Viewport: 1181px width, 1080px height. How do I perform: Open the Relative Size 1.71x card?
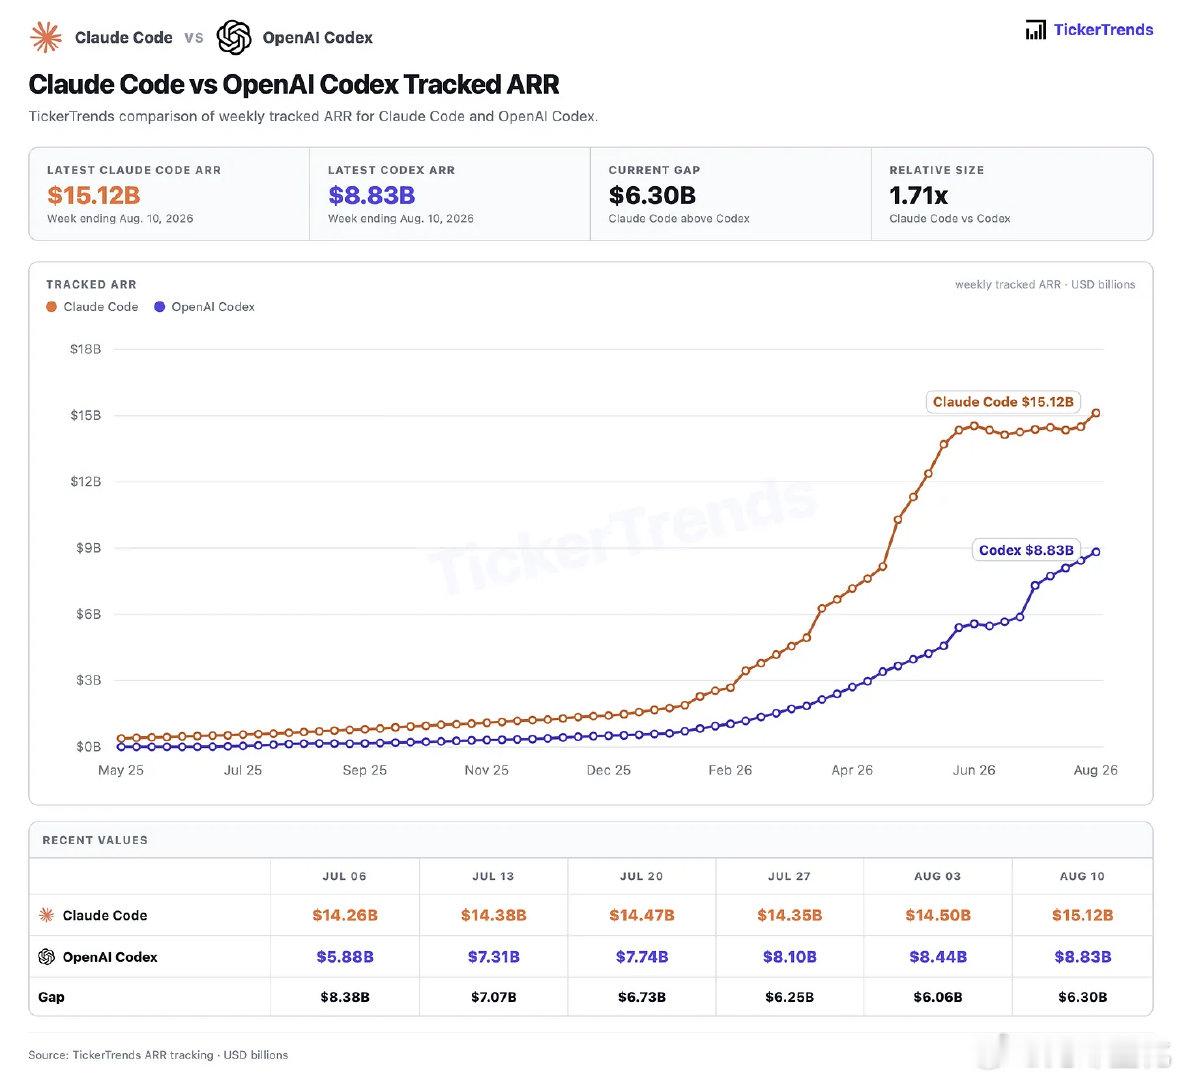1012,194
